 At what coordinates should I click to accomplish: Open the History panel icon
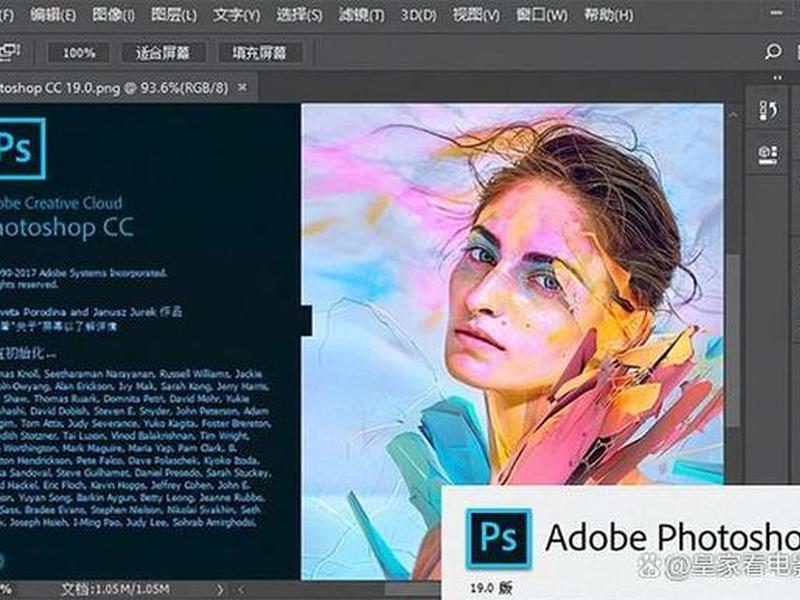pos(768,110)
